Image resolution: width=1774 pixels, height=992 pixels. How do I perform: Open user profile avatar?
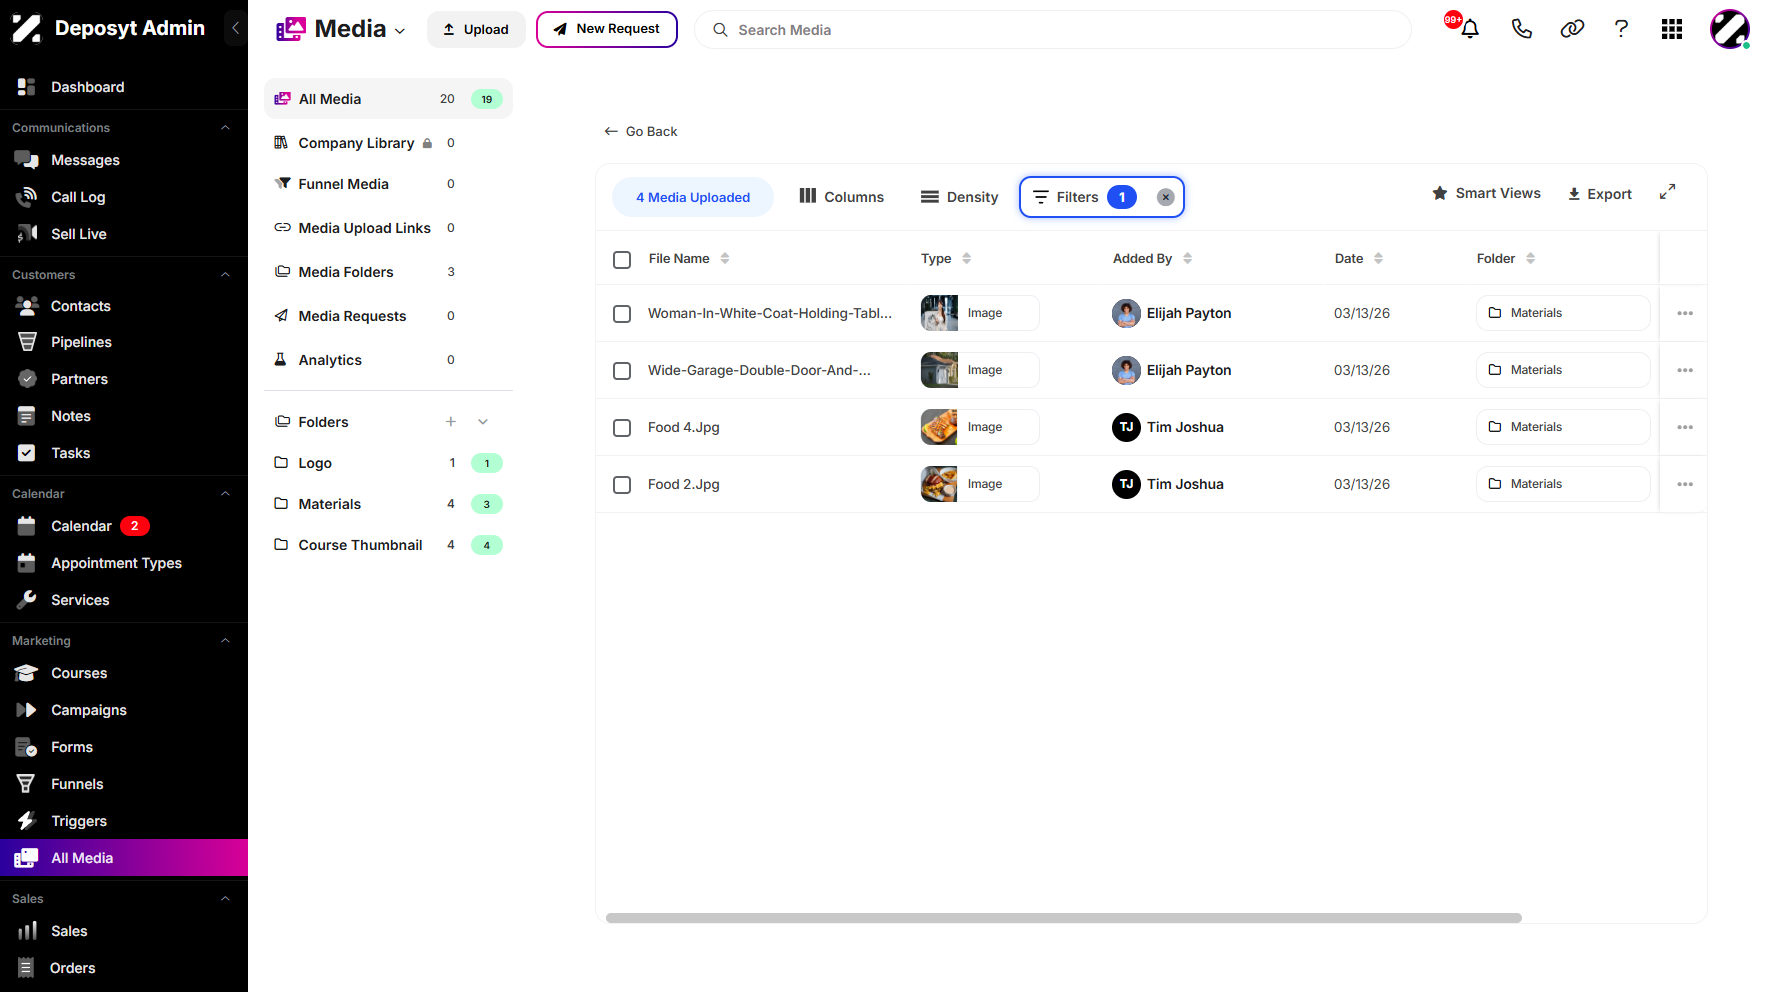click(1729, 29)
